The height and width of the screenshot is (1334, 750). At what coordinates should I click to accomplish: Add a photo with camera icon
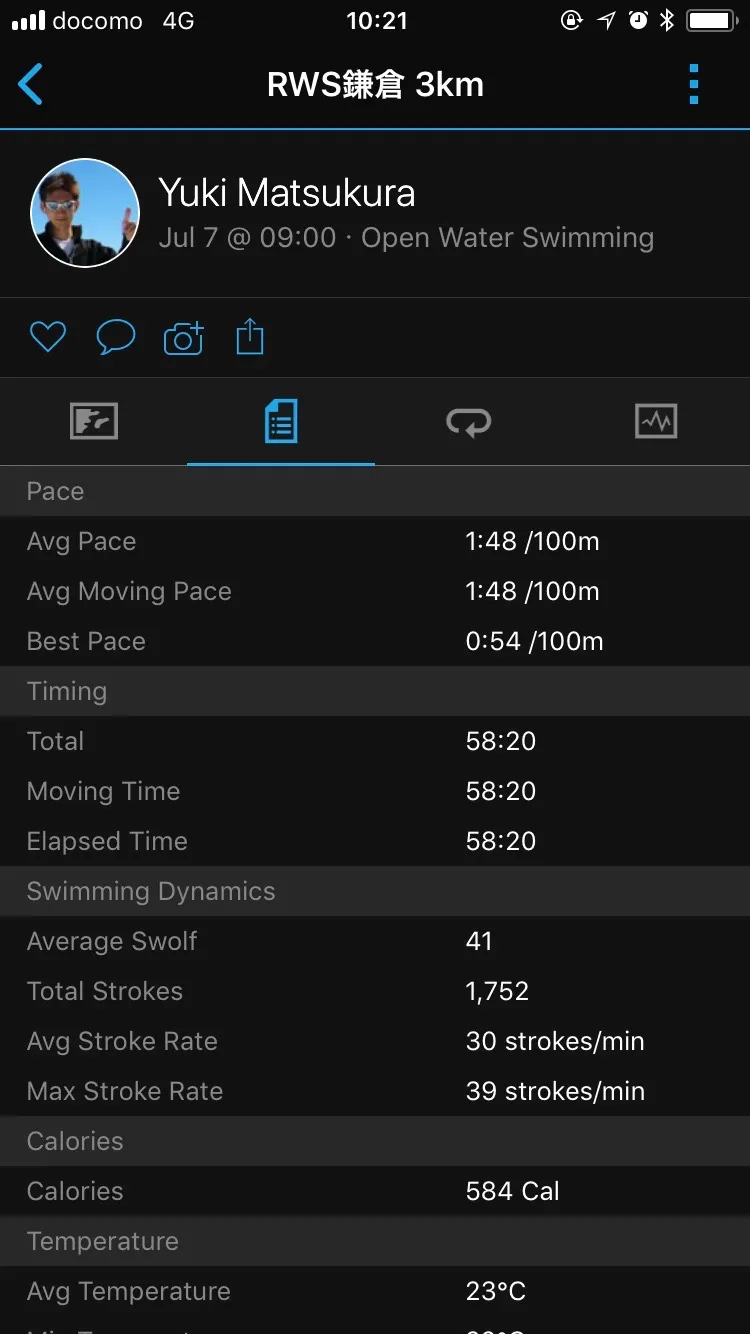pyautogui.click(x=183, y=338)
